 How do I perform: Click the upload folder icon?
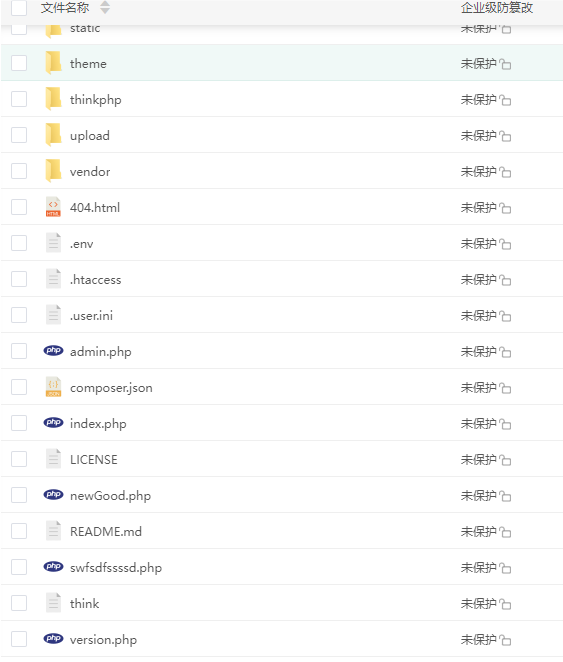pos(53,135)
